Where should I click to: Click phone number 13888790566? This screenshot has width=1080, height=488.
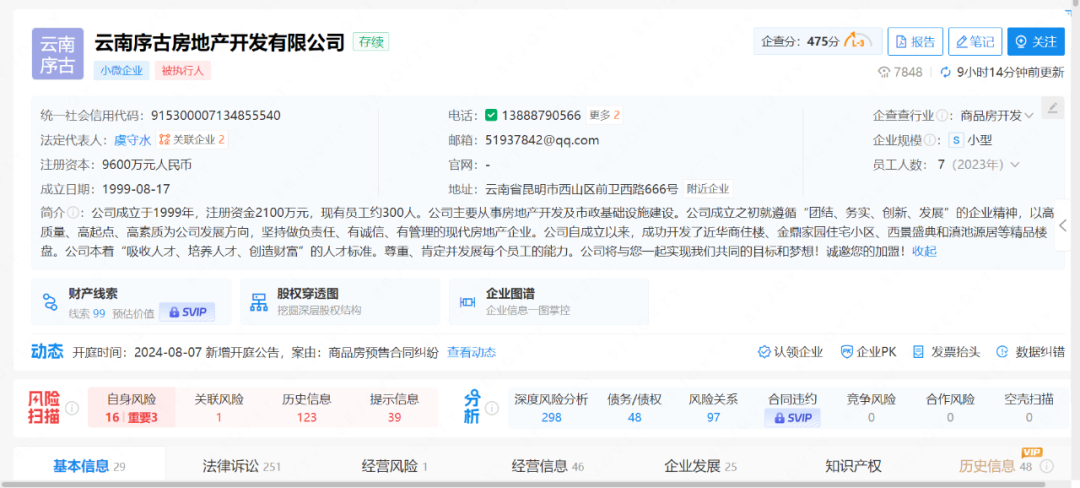pos(541,115)
